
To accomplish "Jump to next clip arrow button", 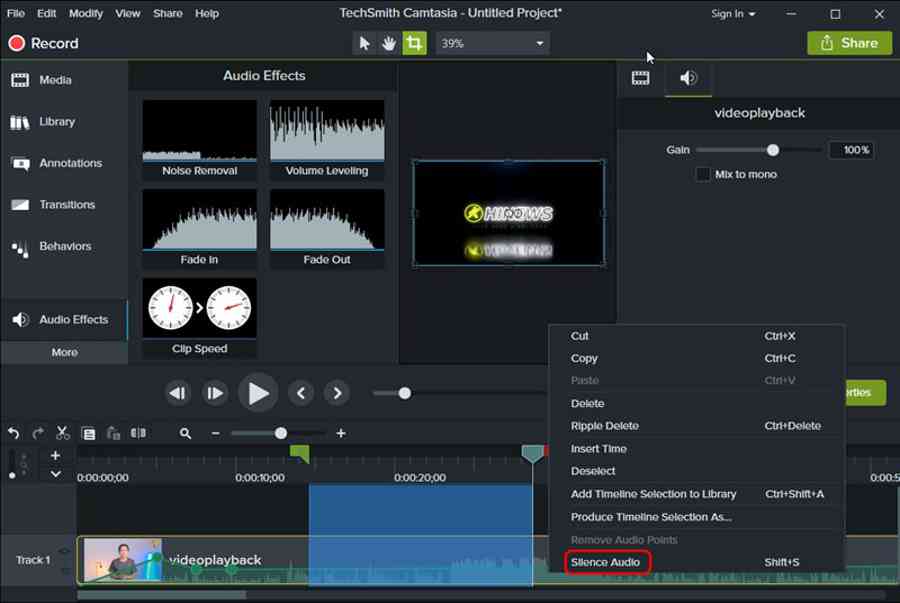I will pos(337,393).
